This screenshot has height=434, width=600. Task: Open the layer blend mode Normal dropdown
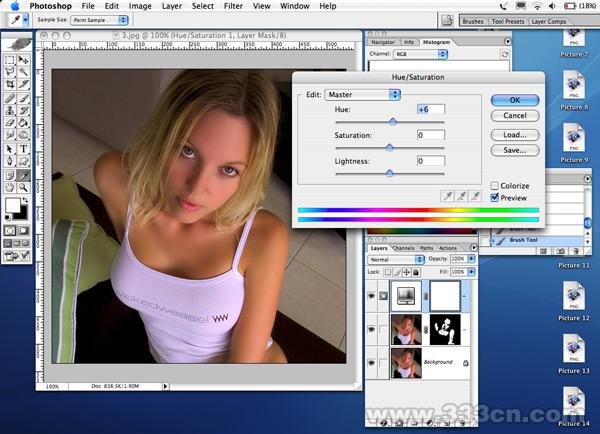point(397,259)
